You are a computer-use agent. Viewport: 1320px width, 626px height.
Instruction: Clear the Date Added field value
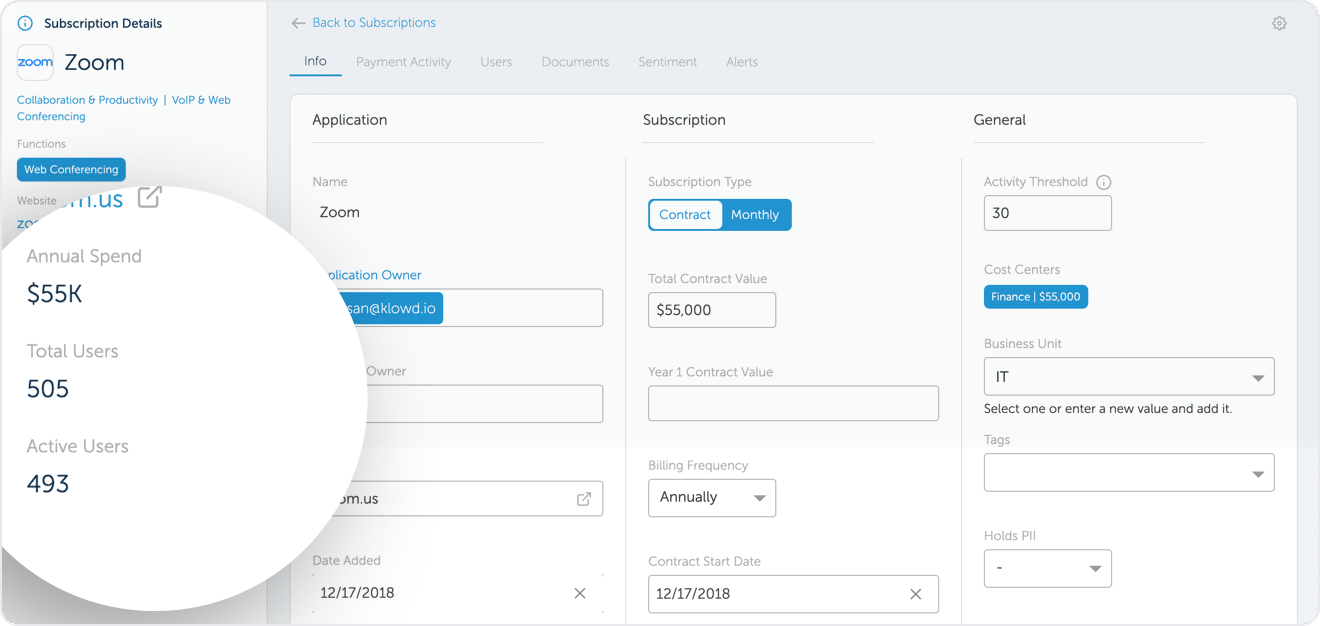click(580, 593)
